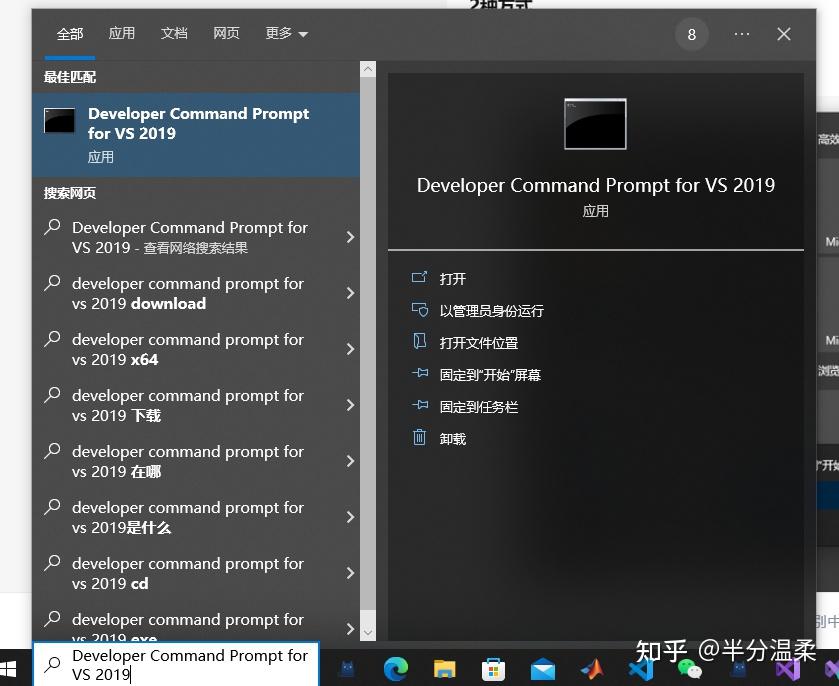Image resolution: width=839 pixels, height=686 pixels.
Task: Choose 以管理员身份运行
Action: 491,311
